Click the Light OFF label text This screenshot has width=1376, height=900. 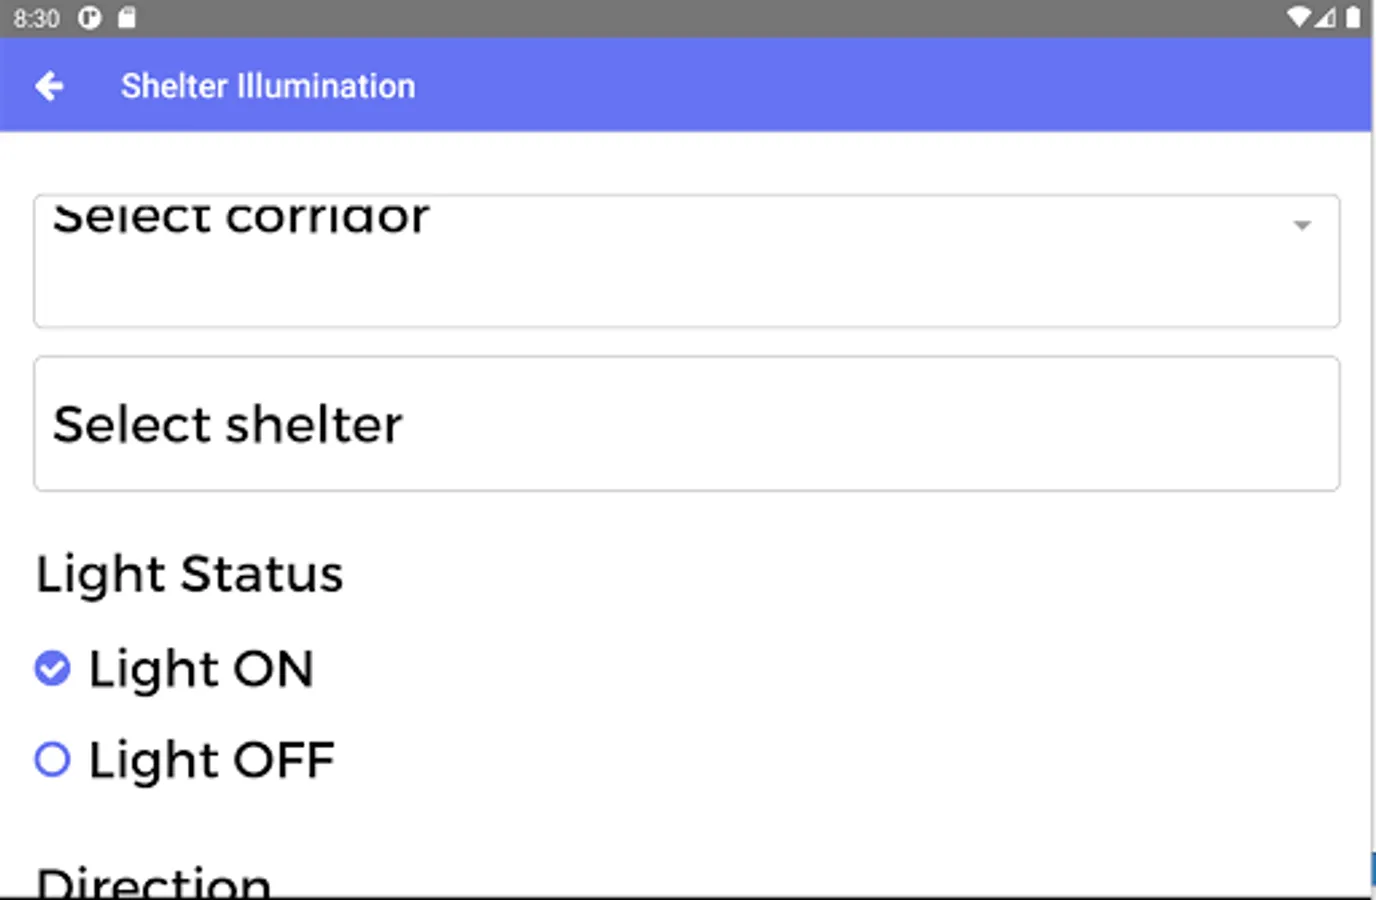click(x=211, y=761)
